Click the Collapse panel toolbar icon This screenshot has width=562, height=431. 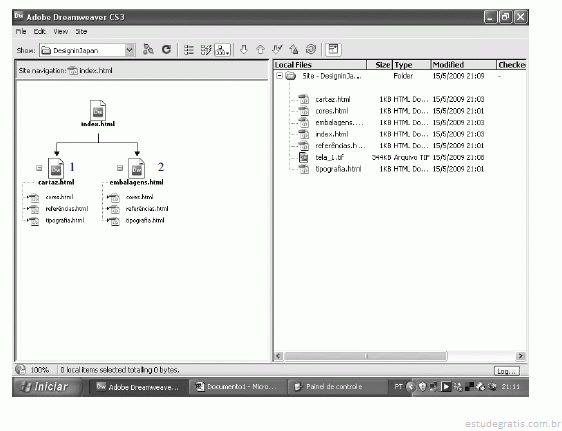point(333,49)
